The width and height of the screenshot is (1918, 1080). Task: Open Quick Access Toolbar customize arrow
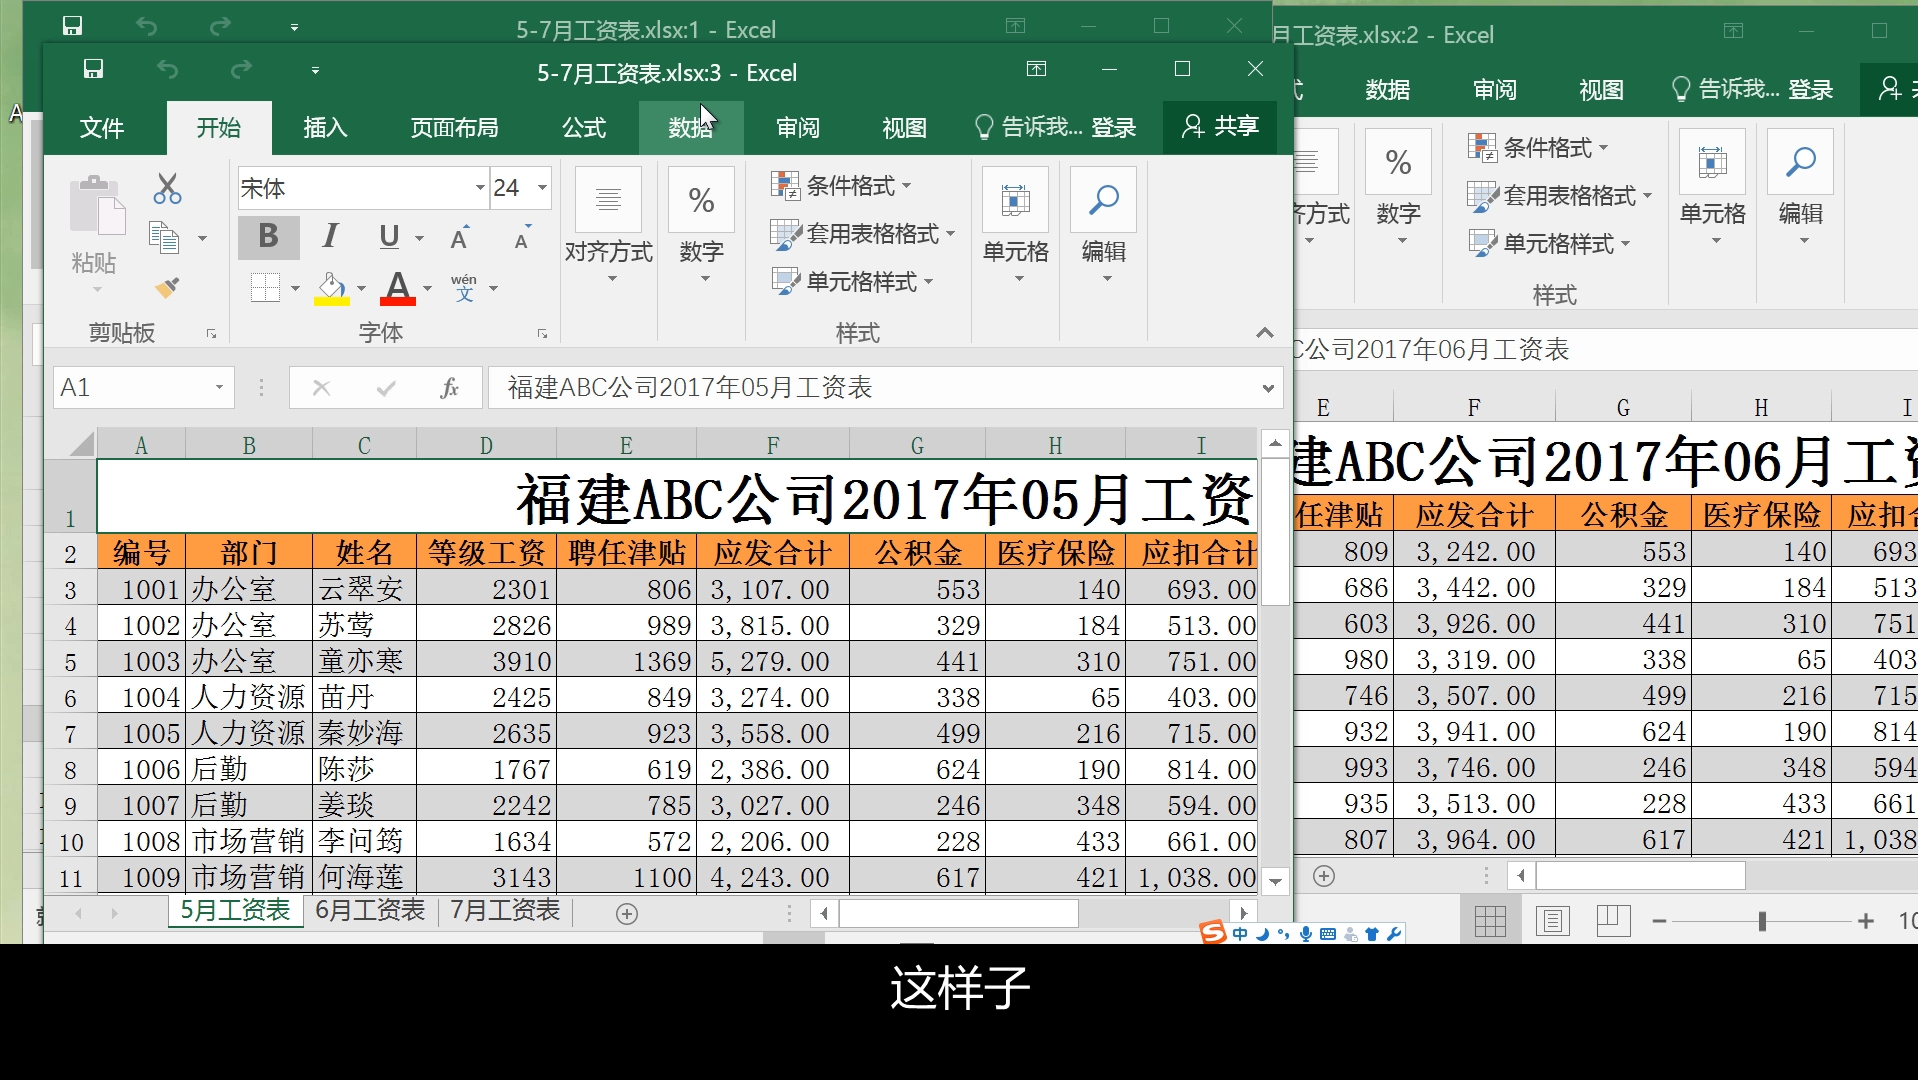[315, 70]
